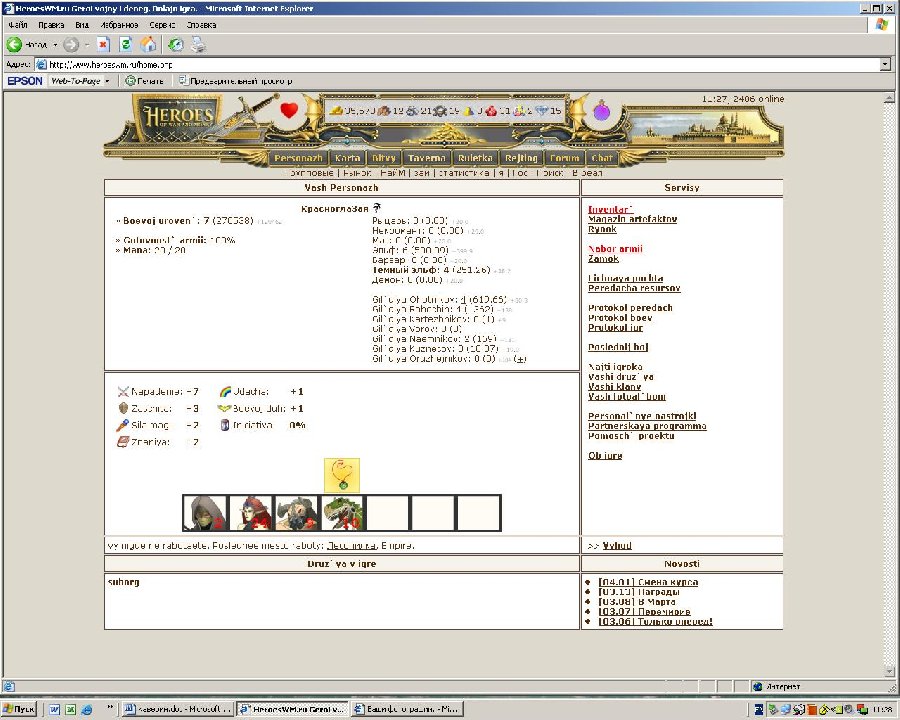This screenshot has width=900, height=720.
Task: Open the Karta game menu tab
Action: [348, 158]
